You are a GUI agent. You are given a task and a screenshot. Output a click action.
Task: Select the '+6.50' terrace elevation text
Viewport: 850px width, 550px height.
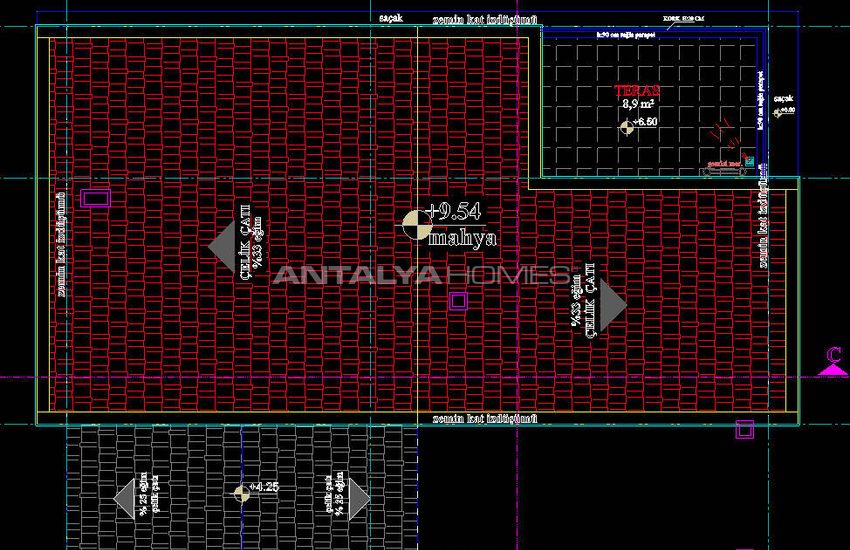point(645,122)
